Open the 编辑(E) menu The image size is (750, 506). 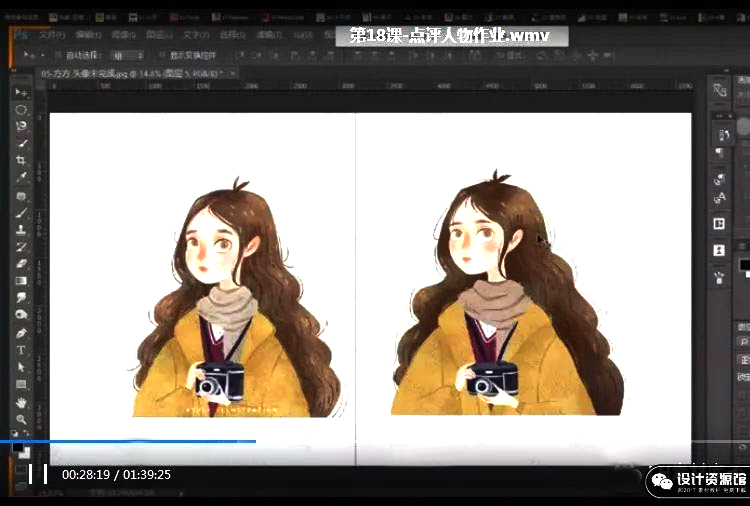tap(88, 35)
